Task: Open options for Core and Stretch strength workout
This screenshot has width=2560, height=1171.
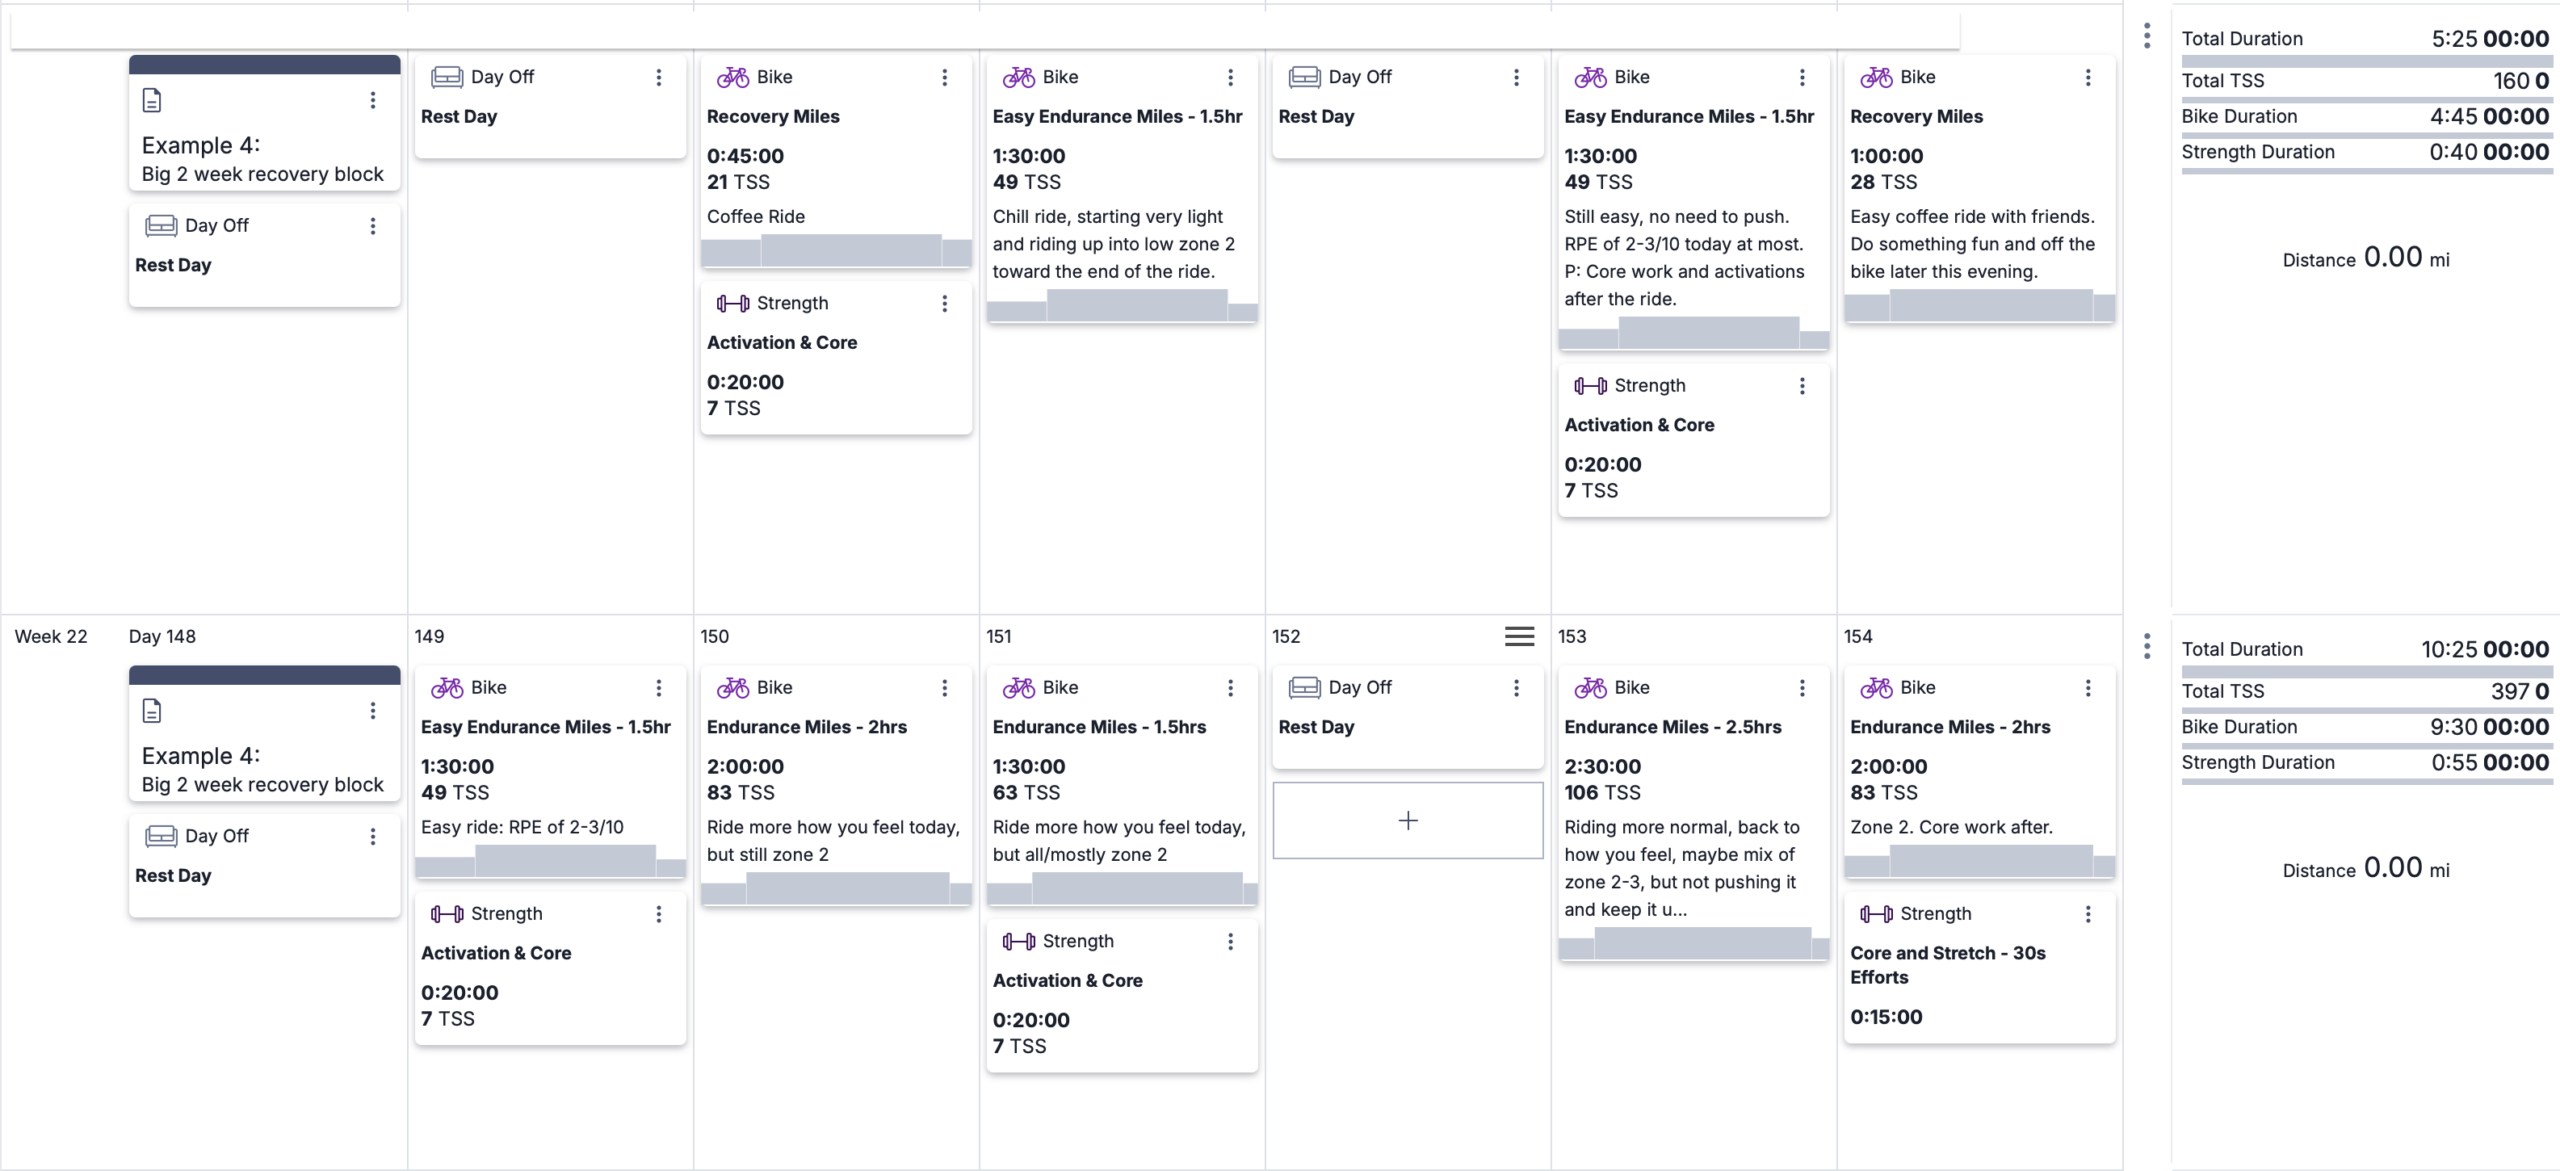Action: 2088,914
